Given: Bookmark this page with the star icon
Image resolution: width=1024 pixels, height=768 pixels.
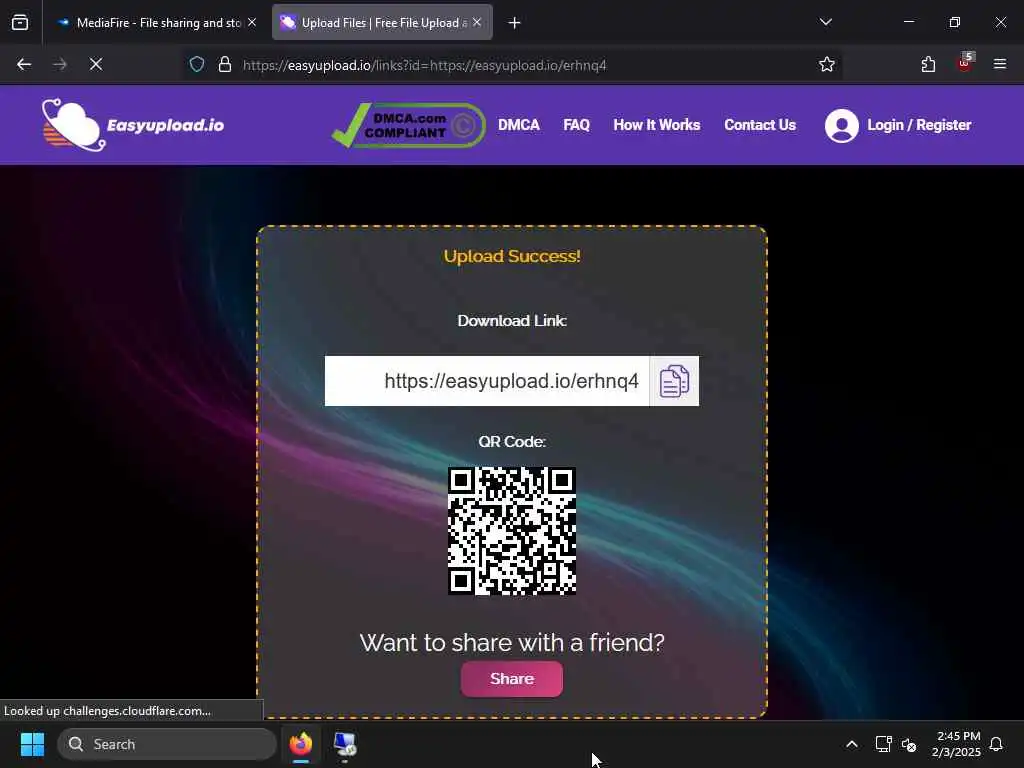Looking at the screenshot, I should coord(827,64).
